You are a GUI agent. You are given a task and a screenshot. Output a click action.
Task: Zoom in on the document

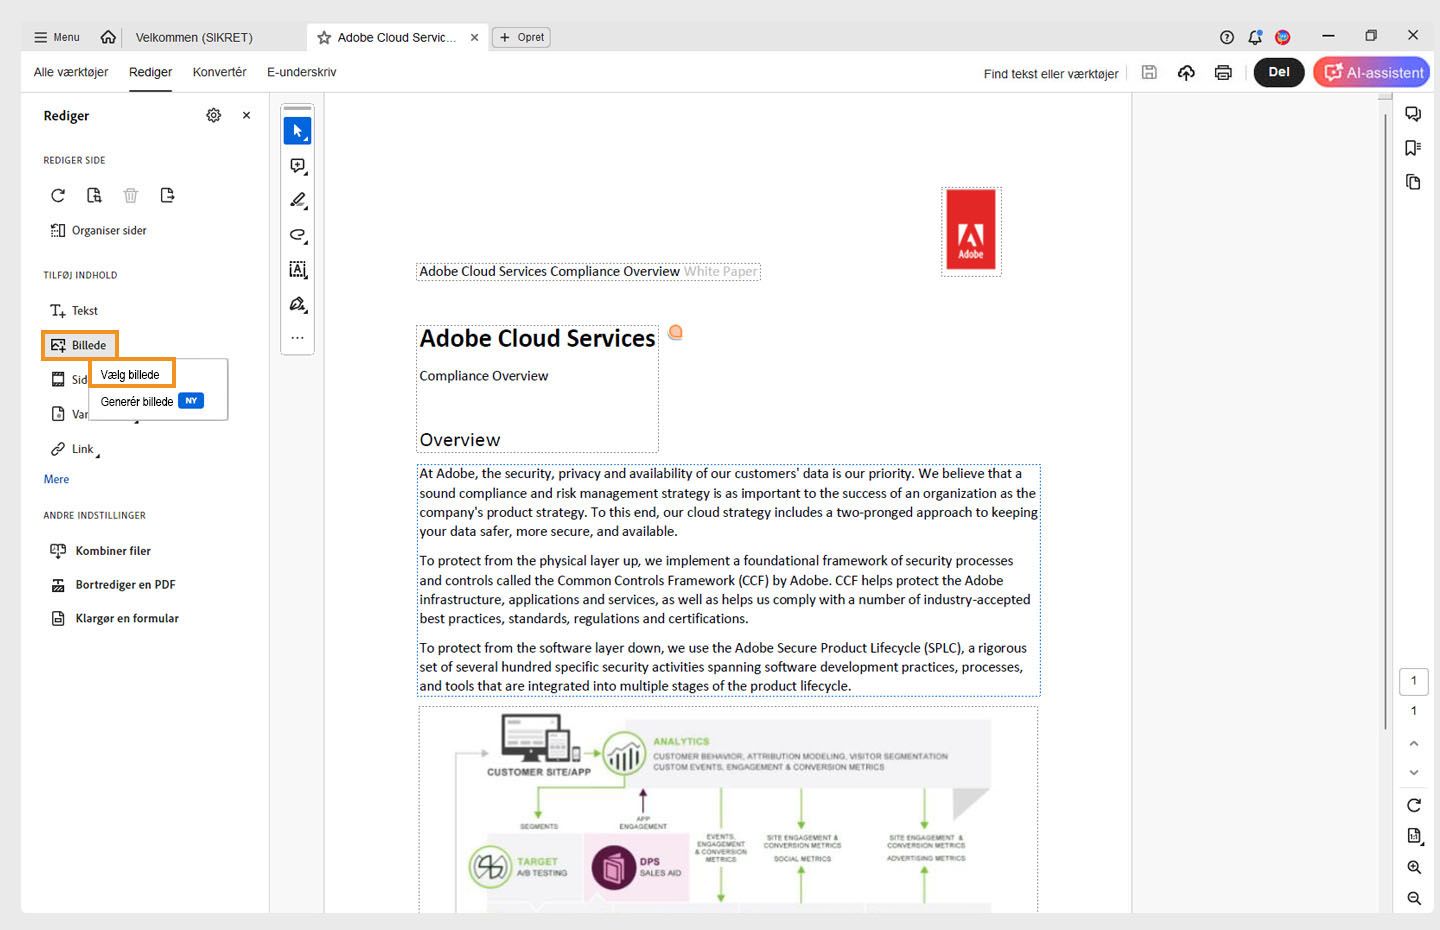1413,866
